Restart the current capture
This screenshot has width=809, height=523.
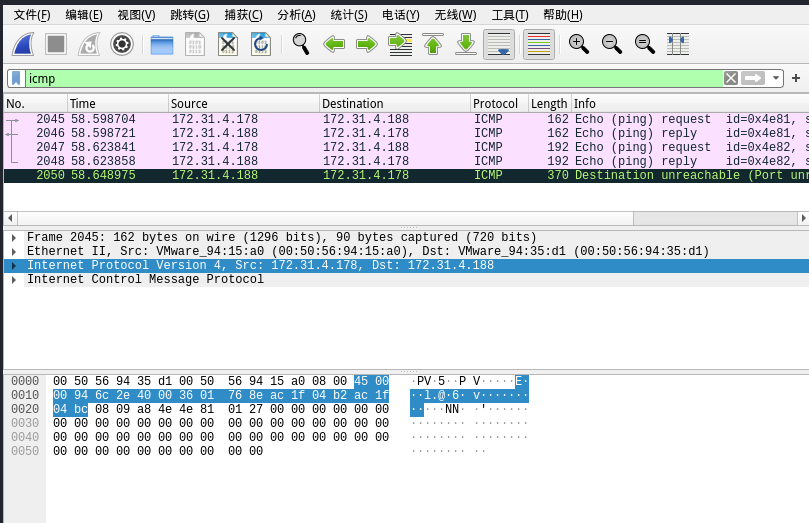point(89,44)
